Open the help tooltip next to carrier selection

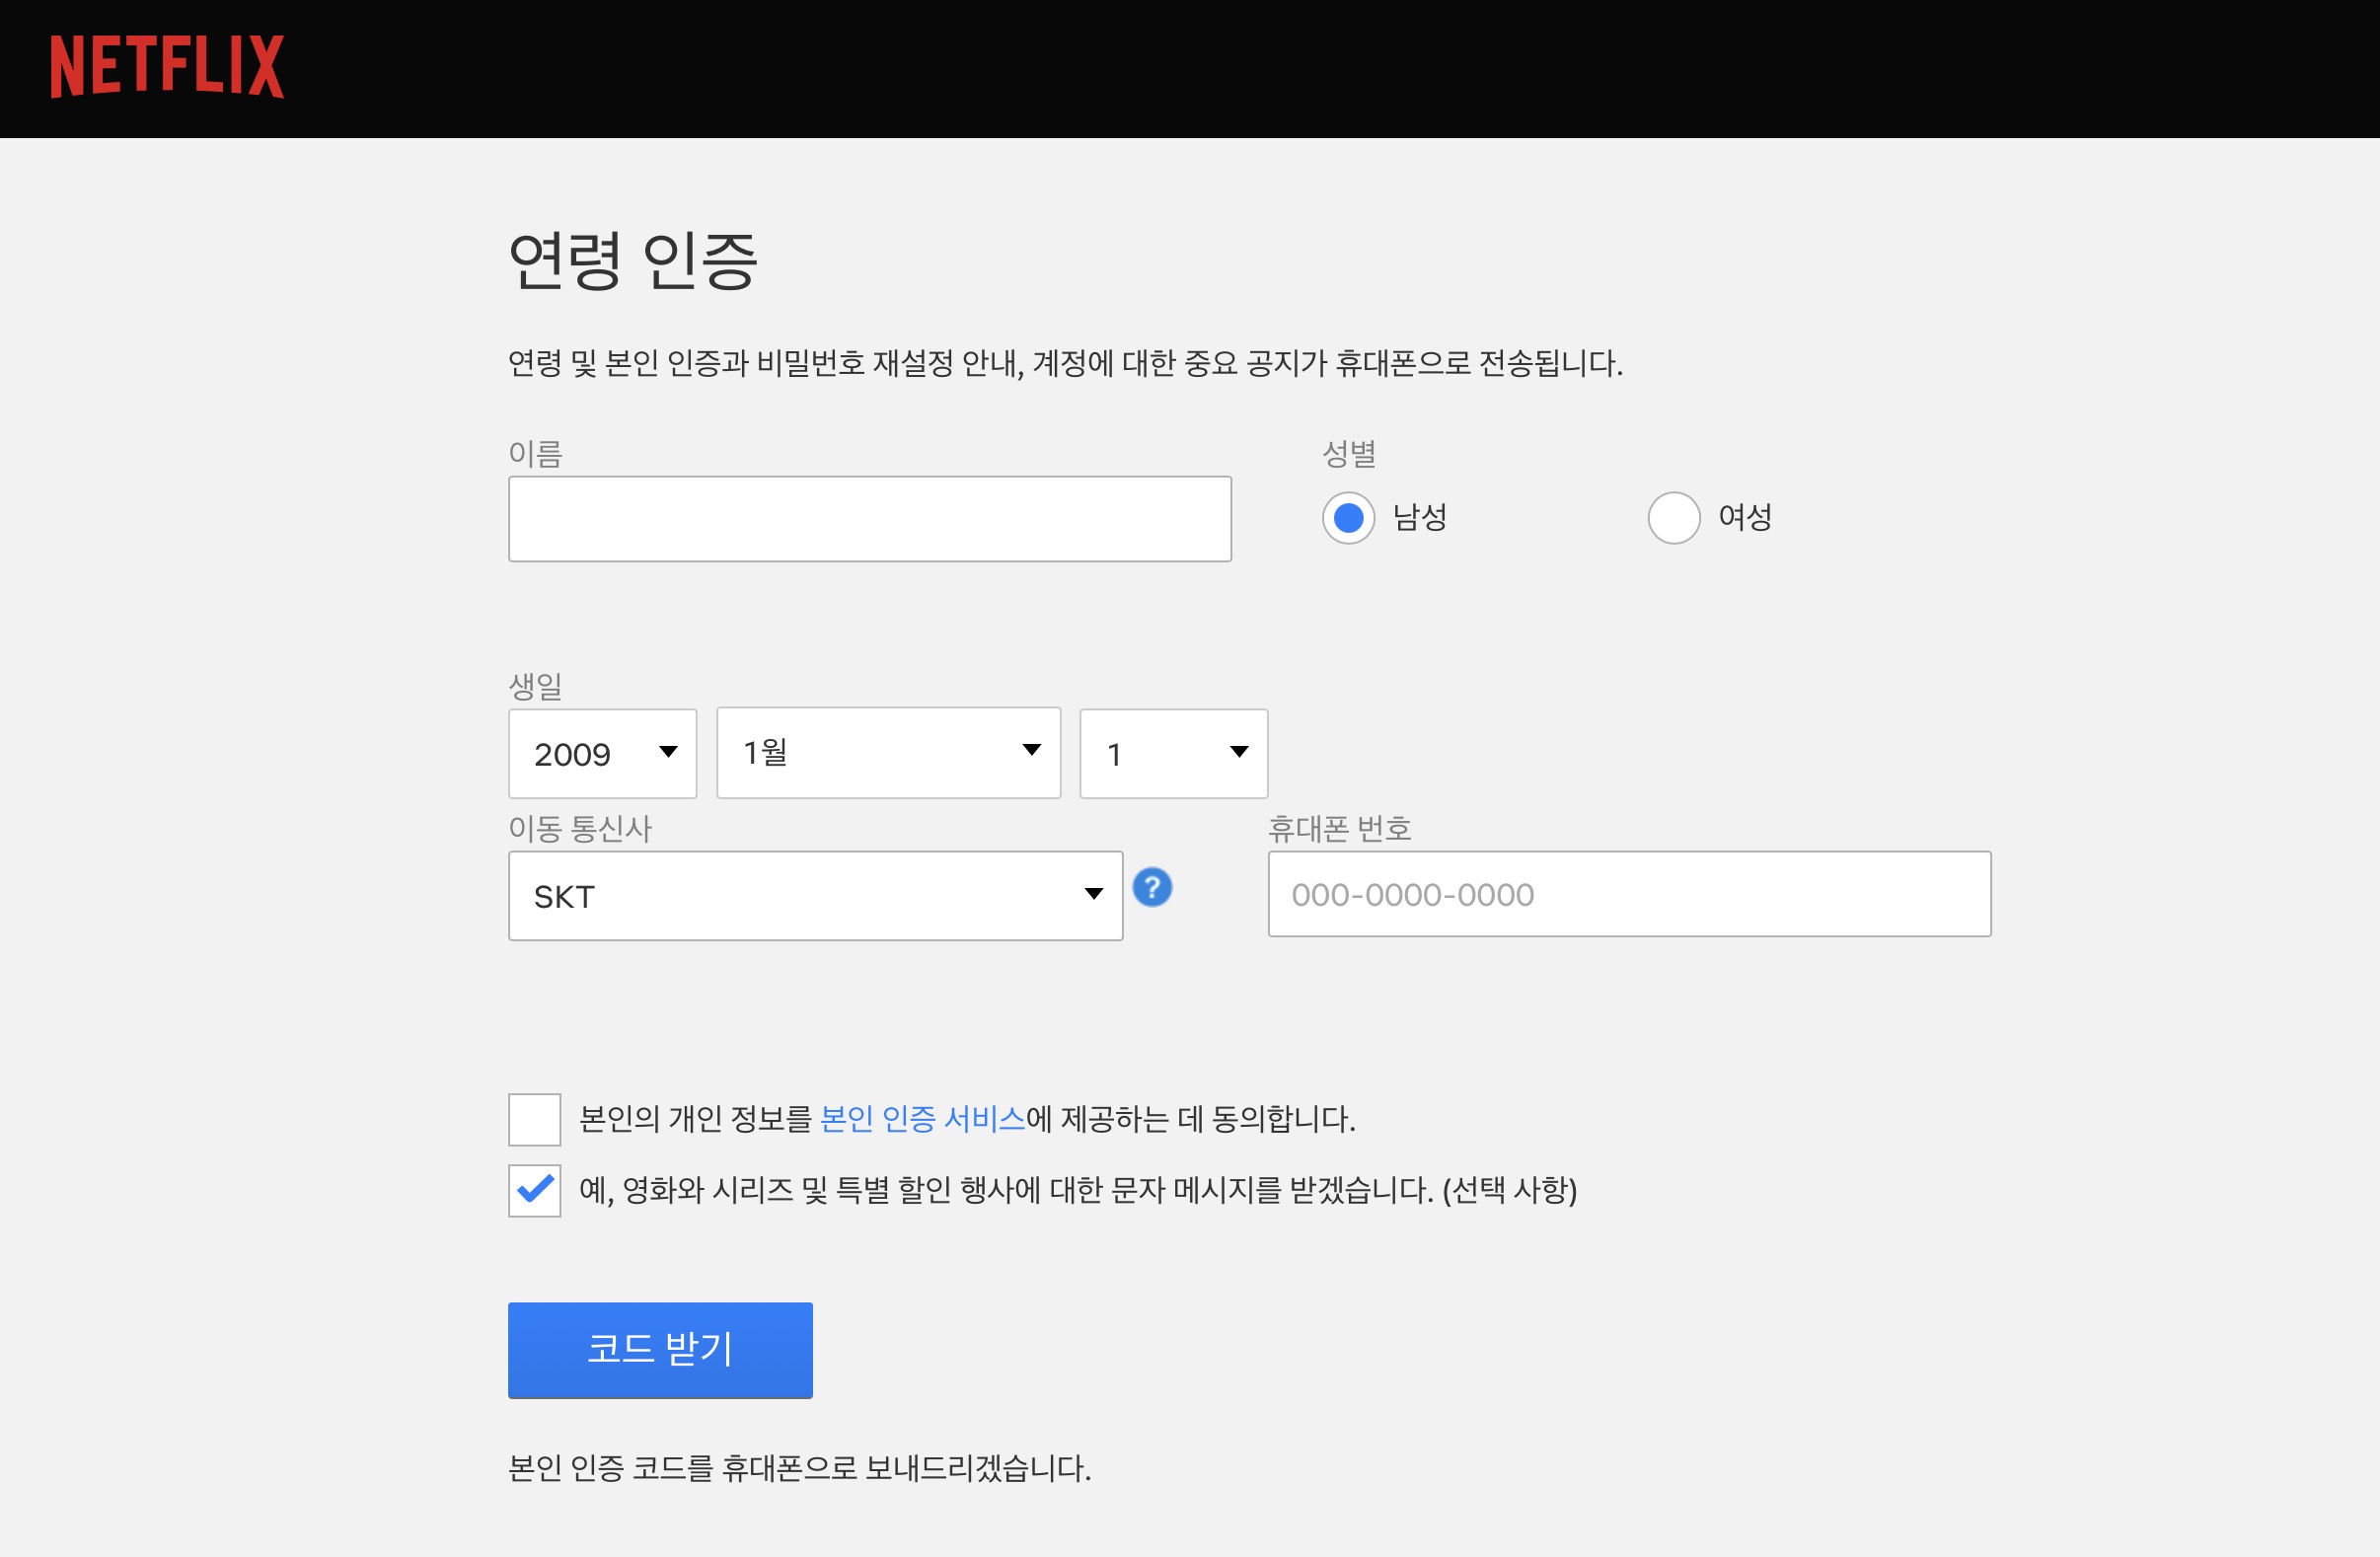pyautogui.click(x=1152, y=885)
